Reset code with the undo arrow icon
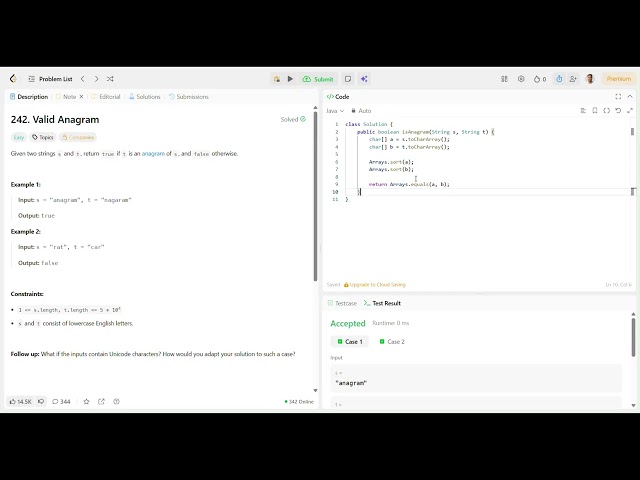 coord(618,111)
